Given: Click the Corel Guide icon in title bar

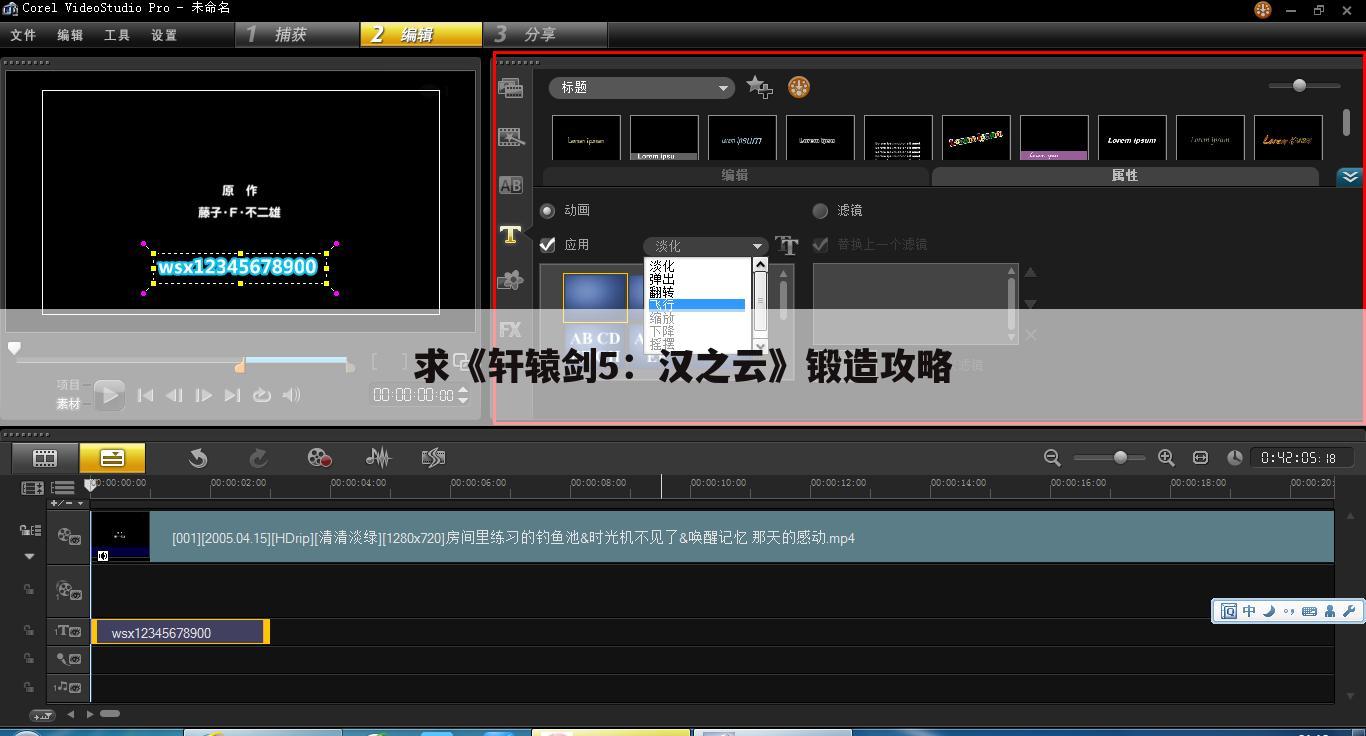Looking at the screenshot, I should click(x=1262, y=9).
